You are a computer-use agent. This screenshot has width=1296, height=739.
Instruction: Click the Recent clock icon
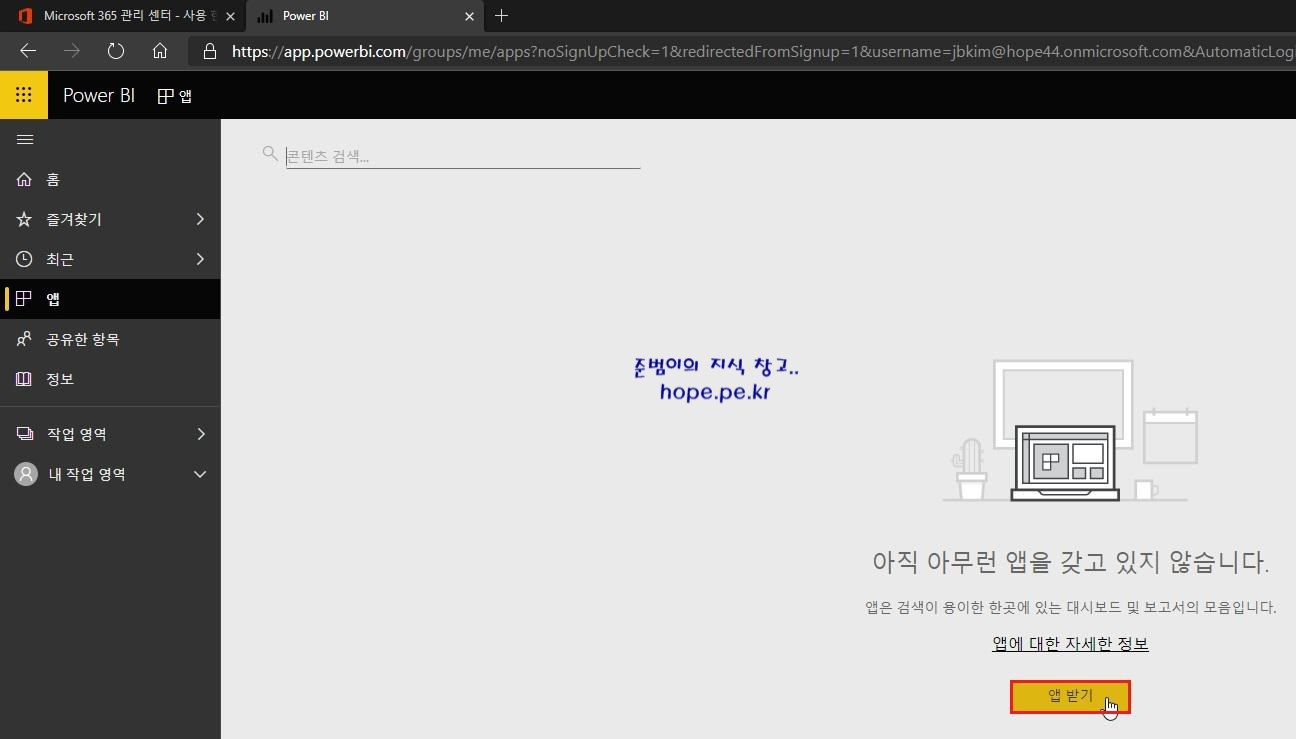[x=25, y=259]
